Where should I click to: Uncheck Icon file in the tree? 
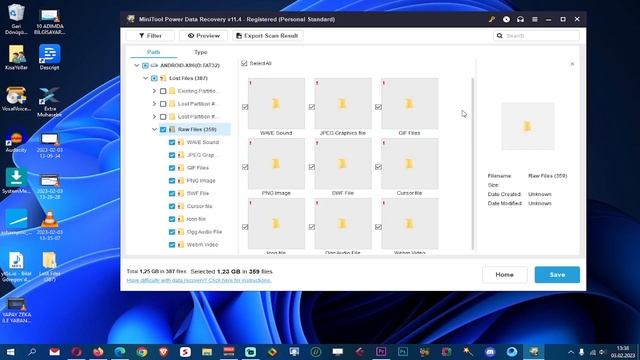(172, 219)
